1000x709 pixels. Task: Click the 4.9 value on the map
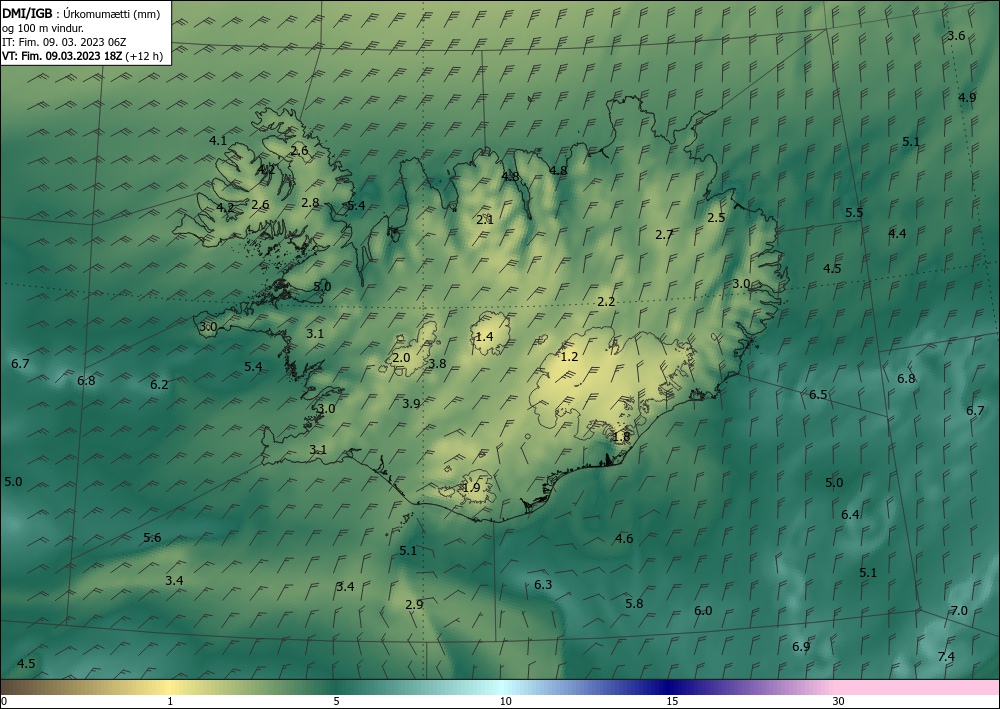(967, 98)
